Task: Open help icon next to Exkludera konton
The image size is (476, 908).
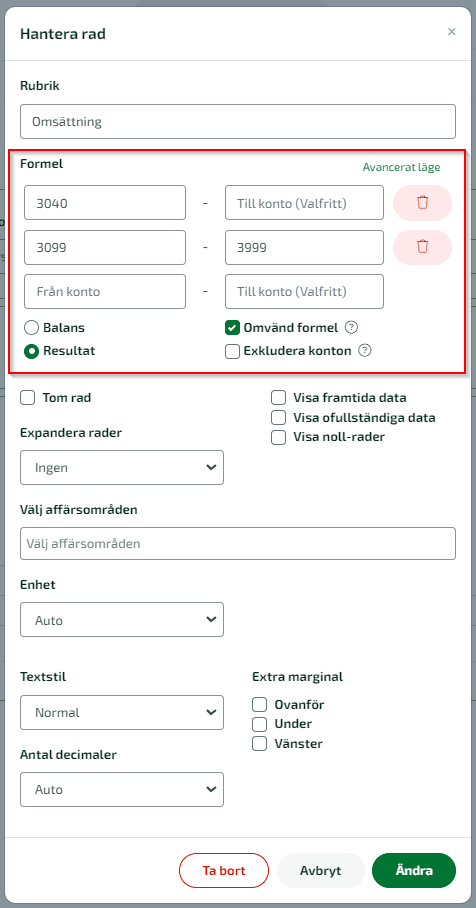Action: coord(364,350)
